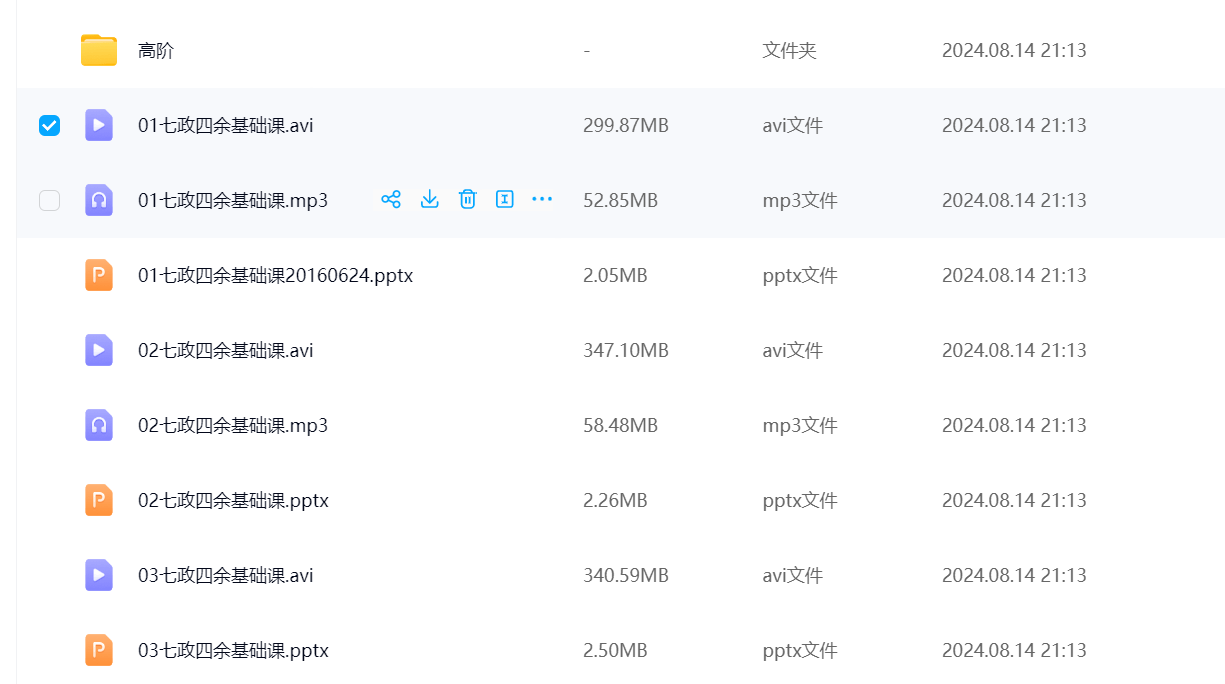Click headphone icon of 02七政四余基础课.mp3
Screen dimensions: 1225x684
pyautogui.click(x=99, y=425)
